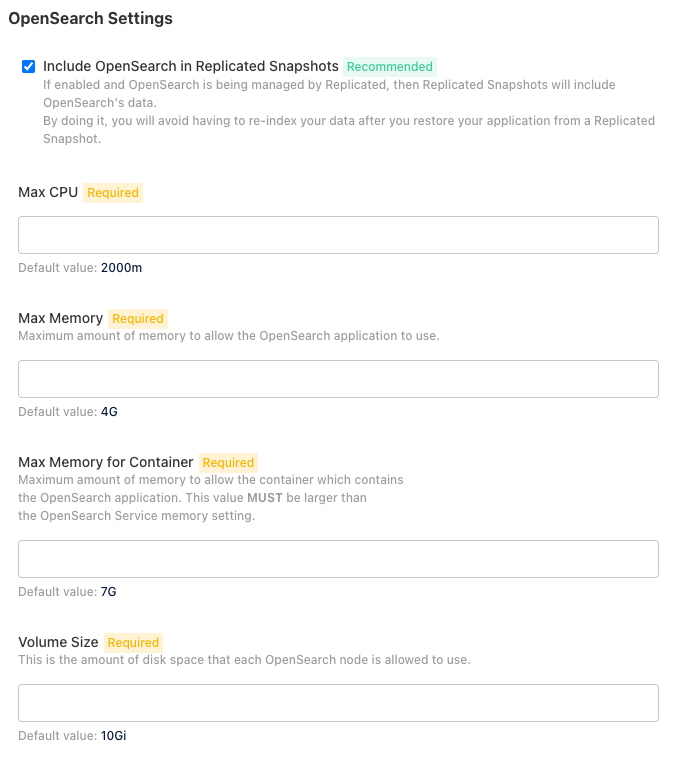Click the green Recommended badge

point(390,67)
